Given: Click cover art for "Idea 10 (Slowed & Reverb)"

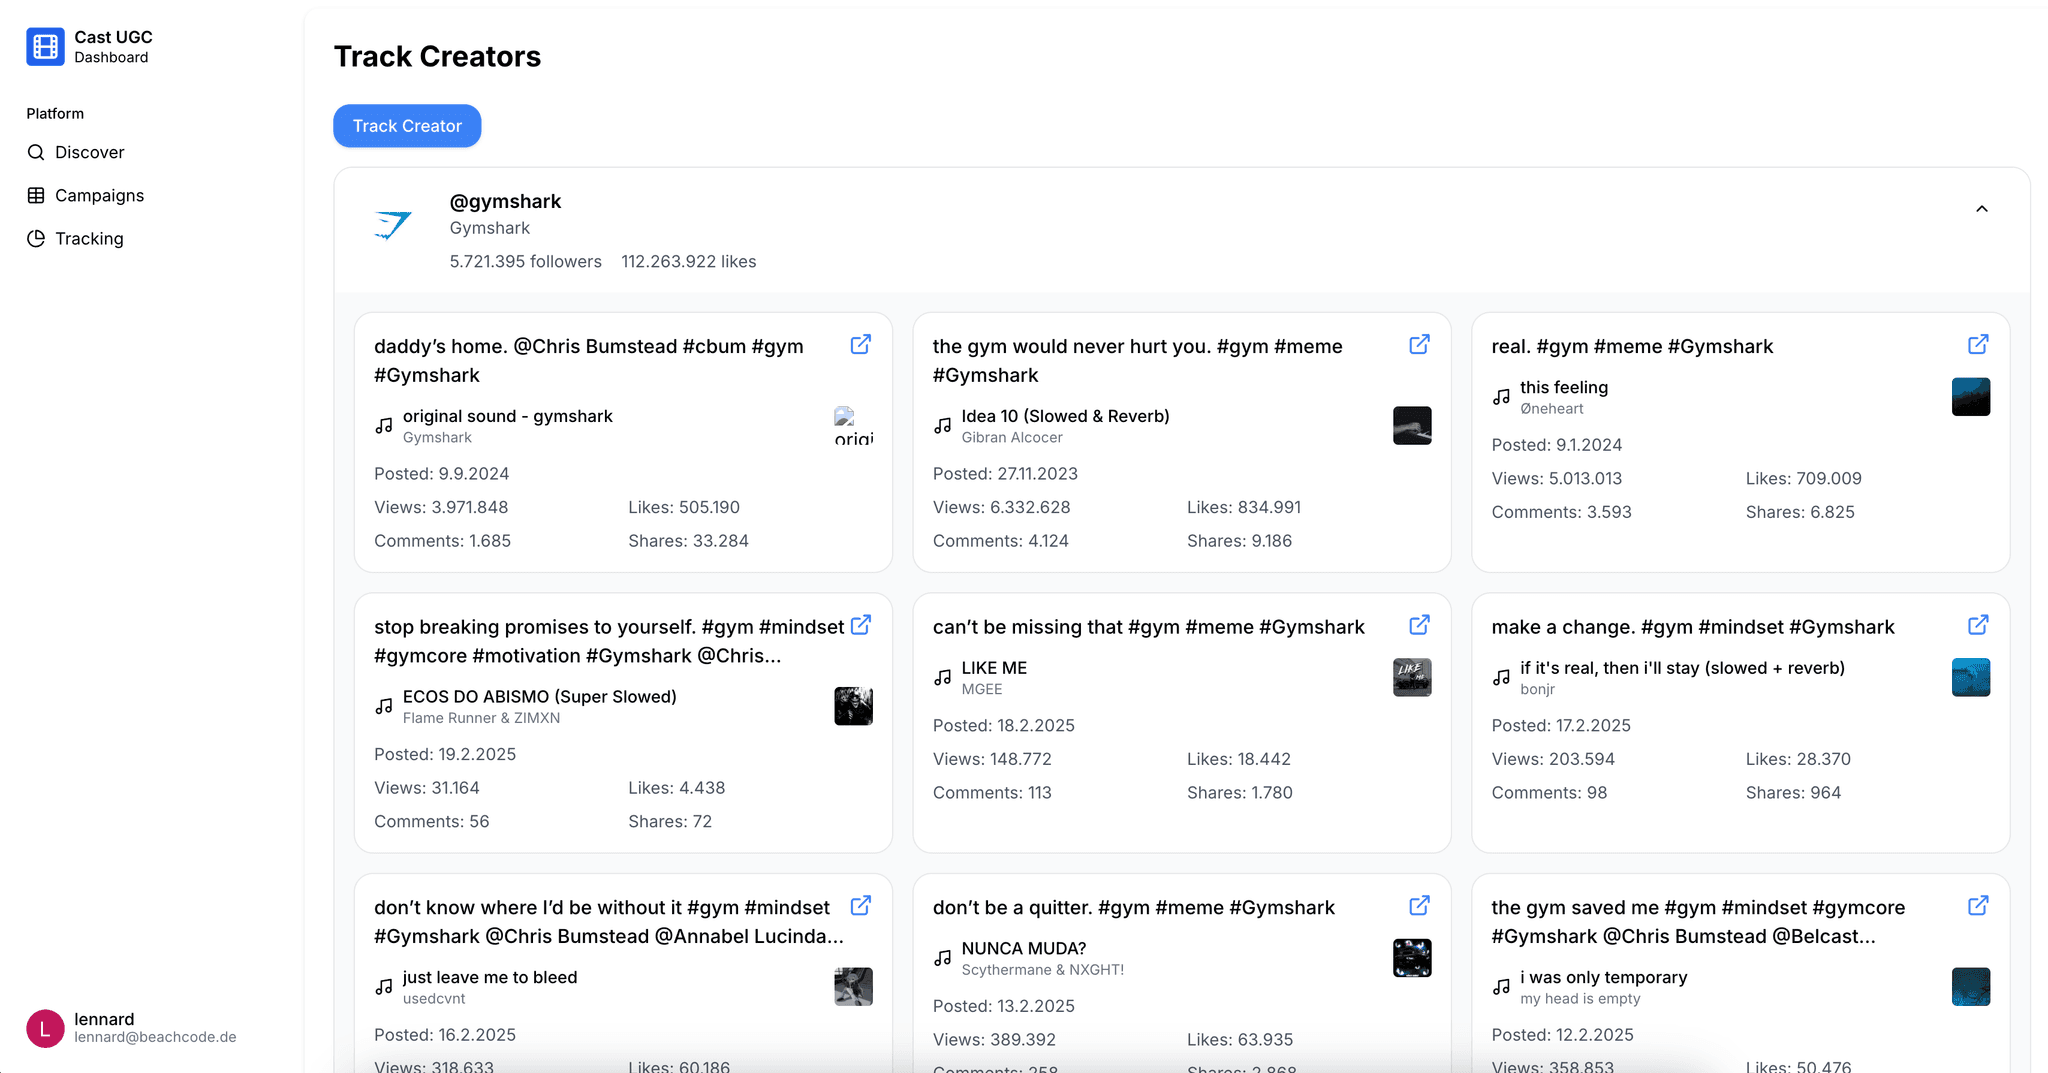Looking at the screenshot, I should click(x=1412, y=425).
